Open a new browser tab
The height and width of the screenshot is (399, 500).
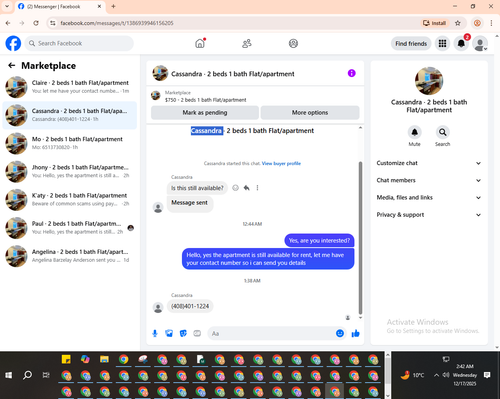coord(113,6)
